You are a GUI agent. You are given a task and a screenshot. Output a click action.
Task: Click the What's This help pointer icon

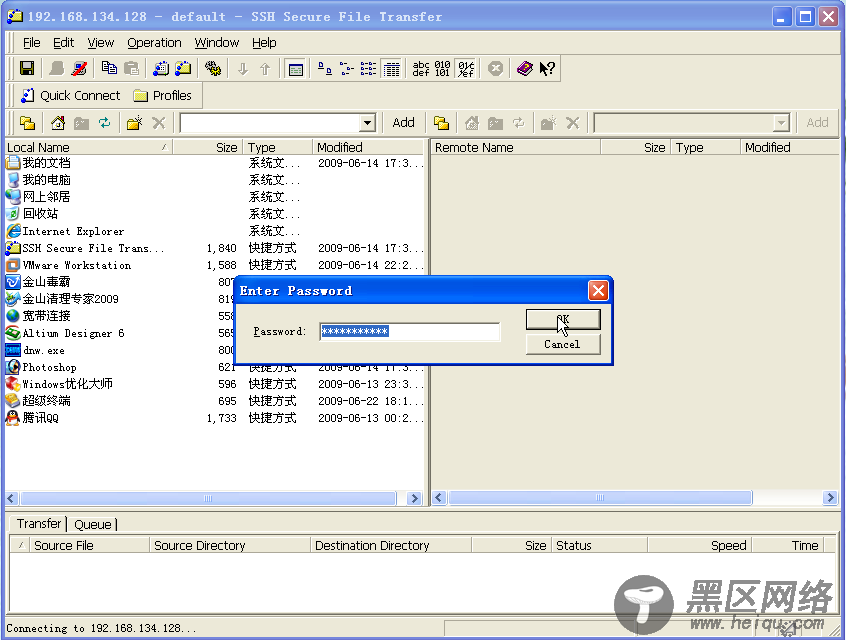coord(547,69)
